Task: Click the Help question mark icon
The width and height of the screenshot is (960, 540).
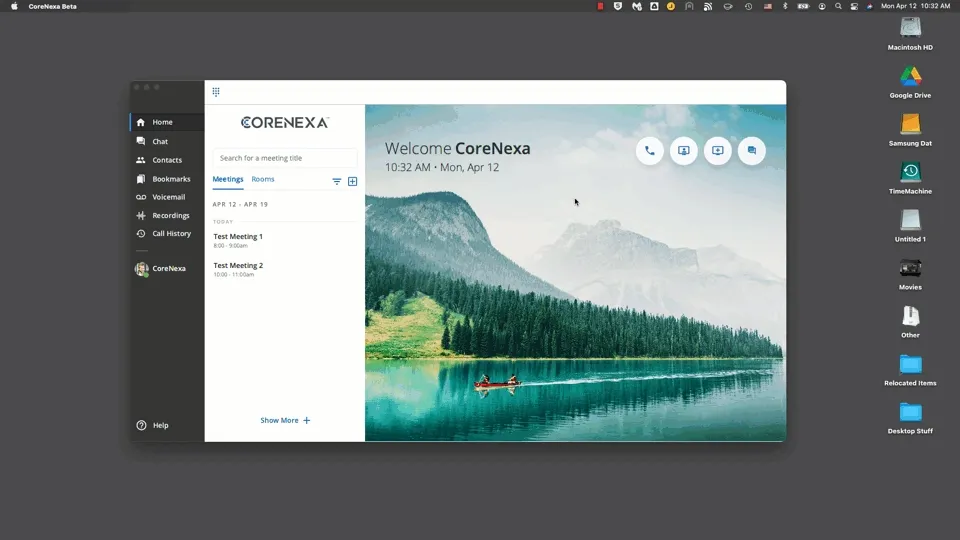Action: 141,425
